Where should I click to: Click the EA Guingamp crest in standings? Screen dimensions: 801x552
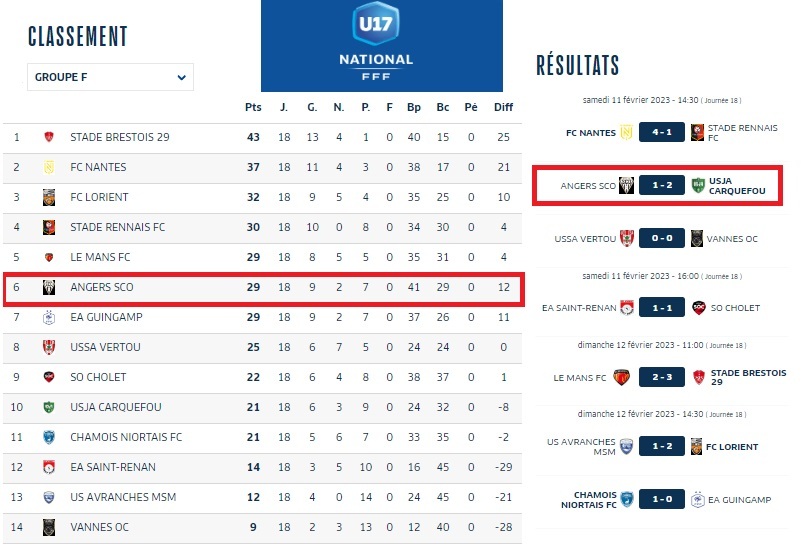48,317
